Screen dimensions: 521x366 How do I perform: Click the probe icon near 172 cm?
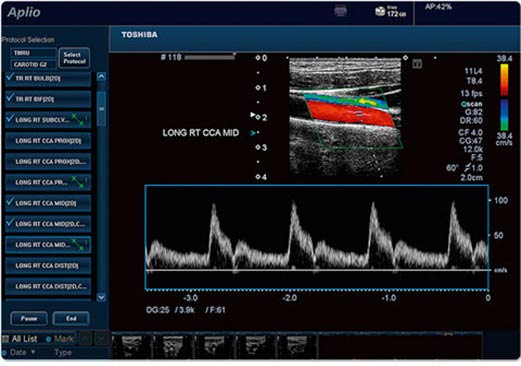pos(380,12)
